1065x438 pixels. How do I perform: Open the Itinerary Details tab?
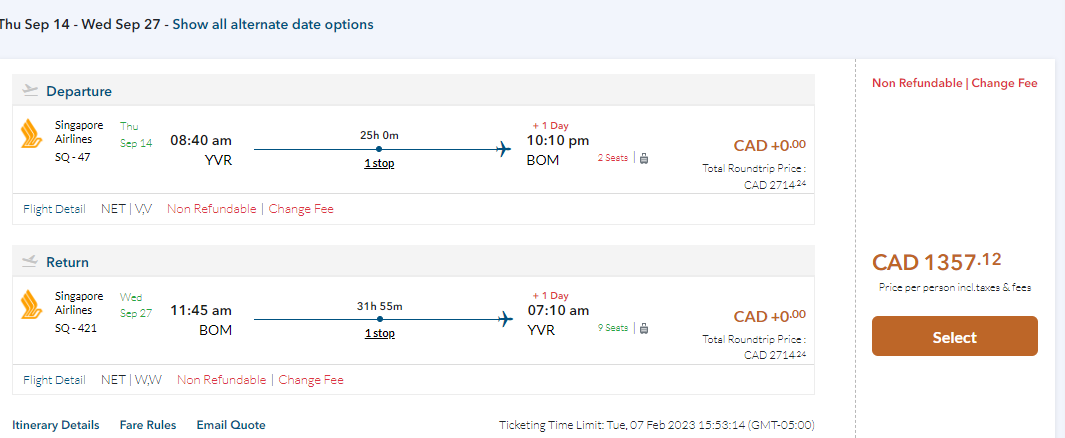click(56, 425)
